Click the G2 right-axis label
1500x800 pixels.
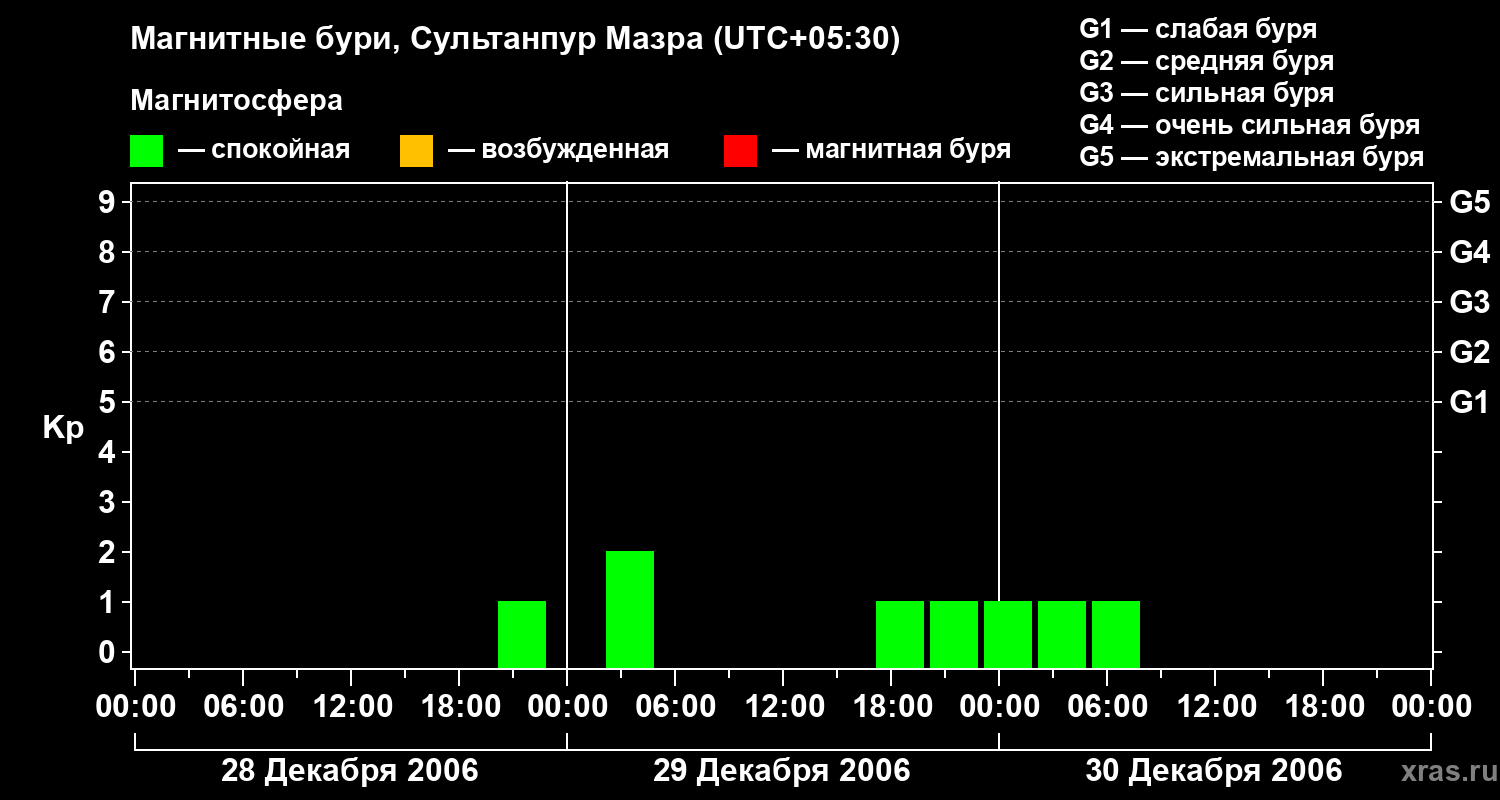click(x=1470, y=352)
